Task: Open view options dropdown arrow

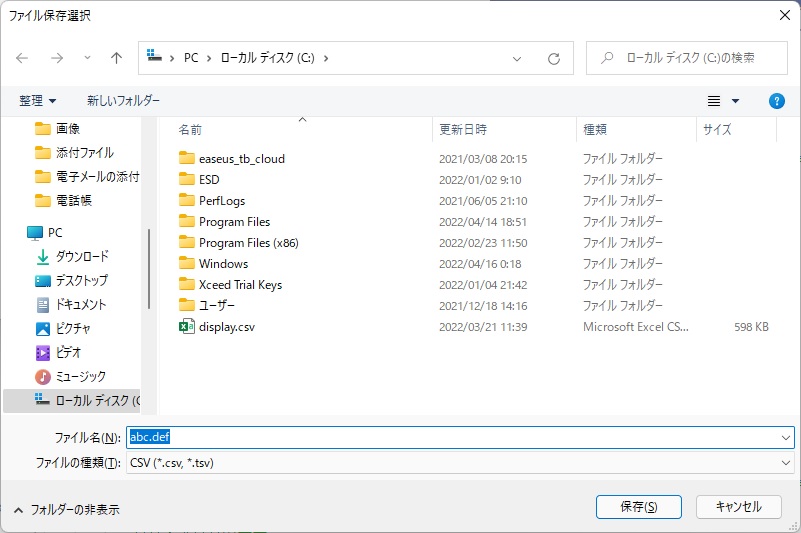Action: (x=736, y=101)
